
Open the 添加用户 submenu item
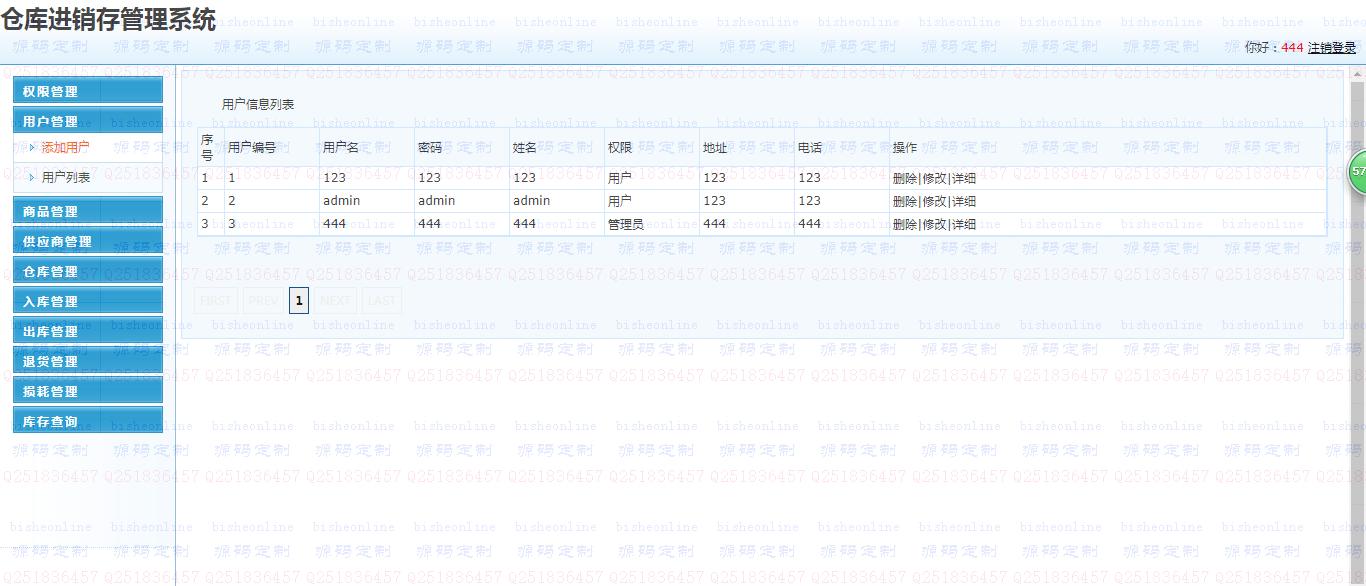coord(65,147)
